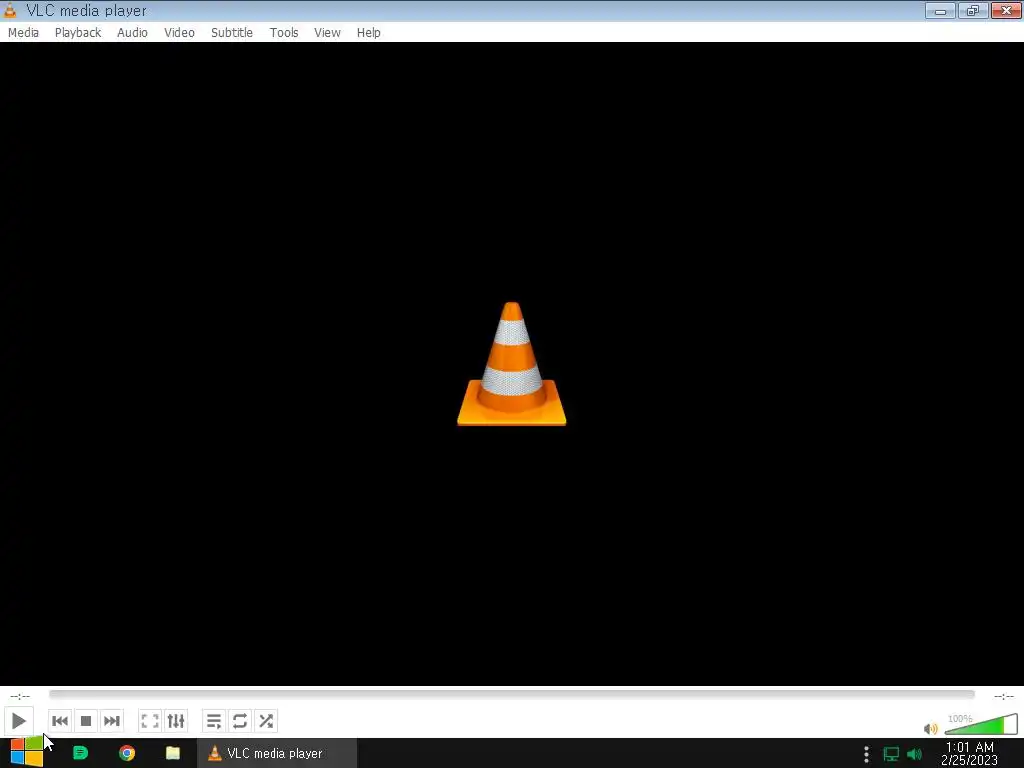Click VLC cone icon in title bar
Image resolution: width=1024 pixels, height=768 pixels.
(x=10, y=10)
